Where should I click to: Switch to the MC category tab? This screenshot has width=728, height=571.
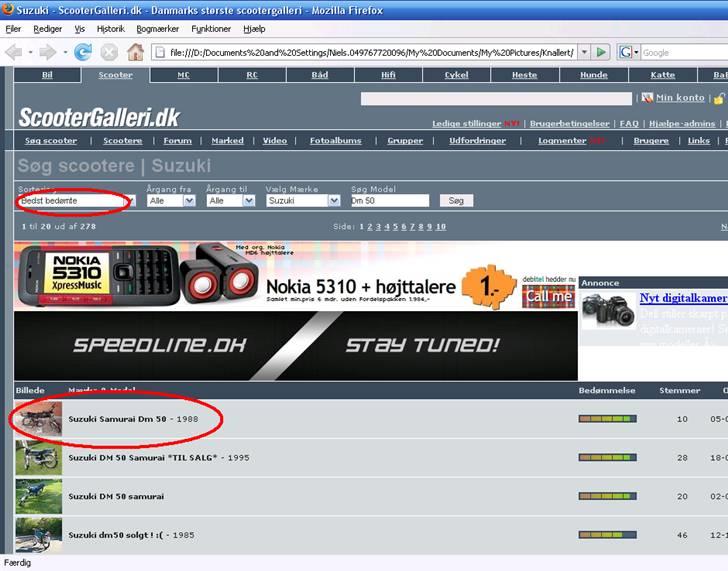(184, 75)
